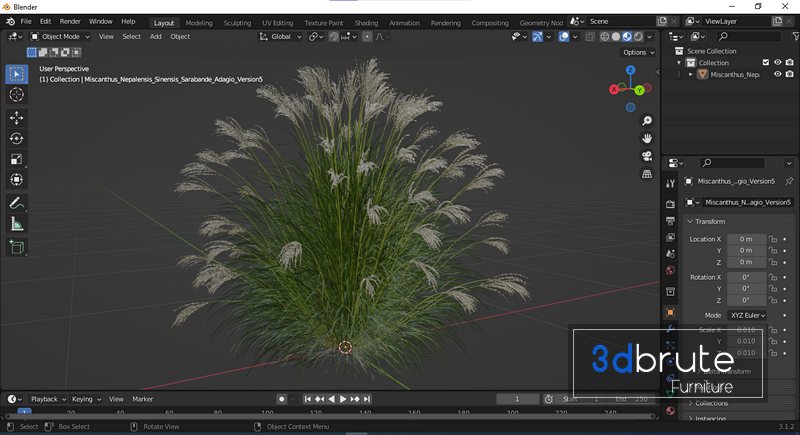Expand the Miscanthus object tree row

point(691,74)
